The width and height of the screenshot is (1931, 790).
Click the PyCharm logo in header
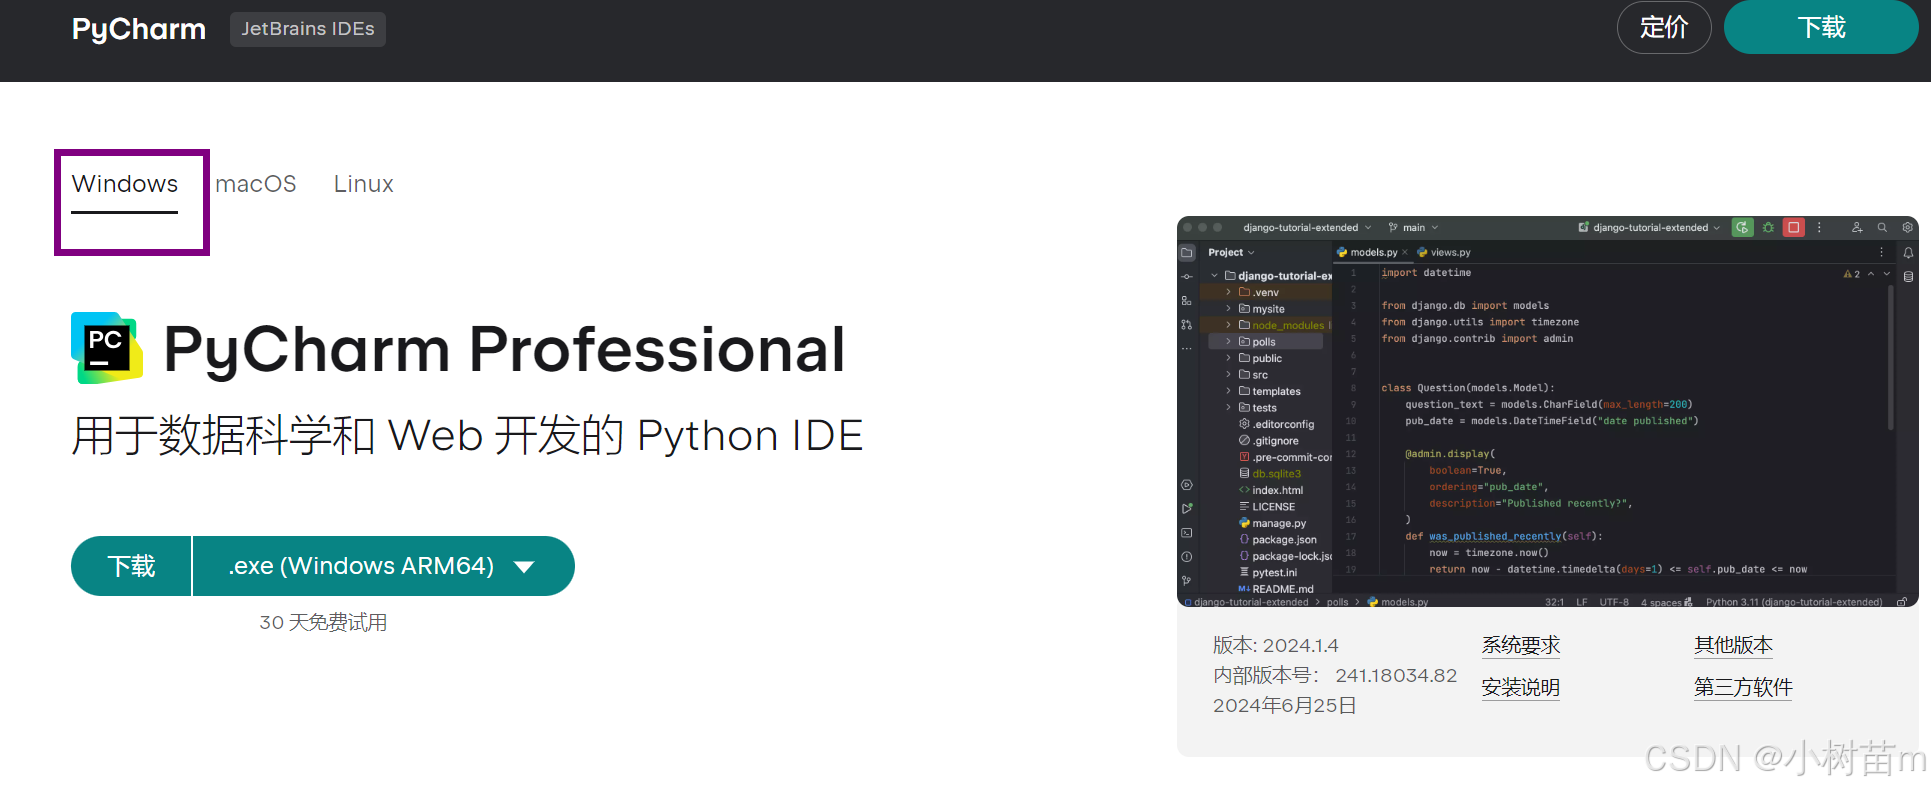139,29
